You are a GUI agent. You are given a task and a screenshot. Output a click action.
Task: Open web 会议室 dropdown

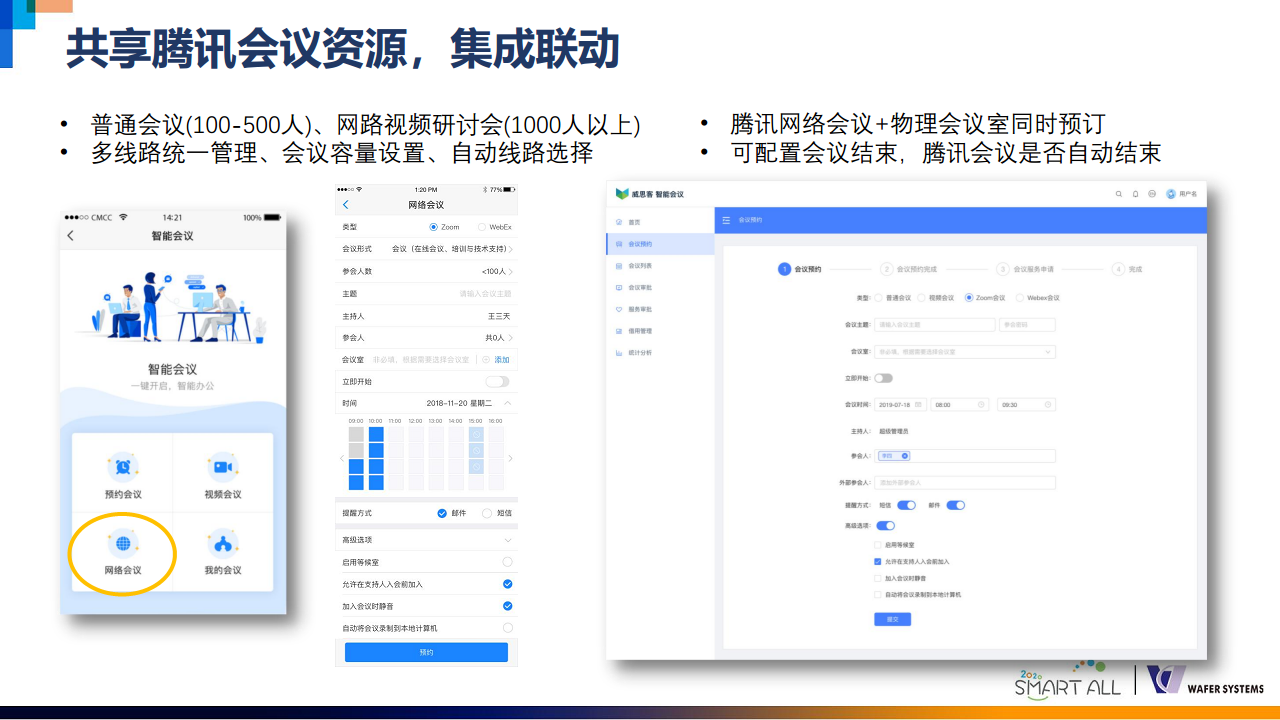point(965,352)
